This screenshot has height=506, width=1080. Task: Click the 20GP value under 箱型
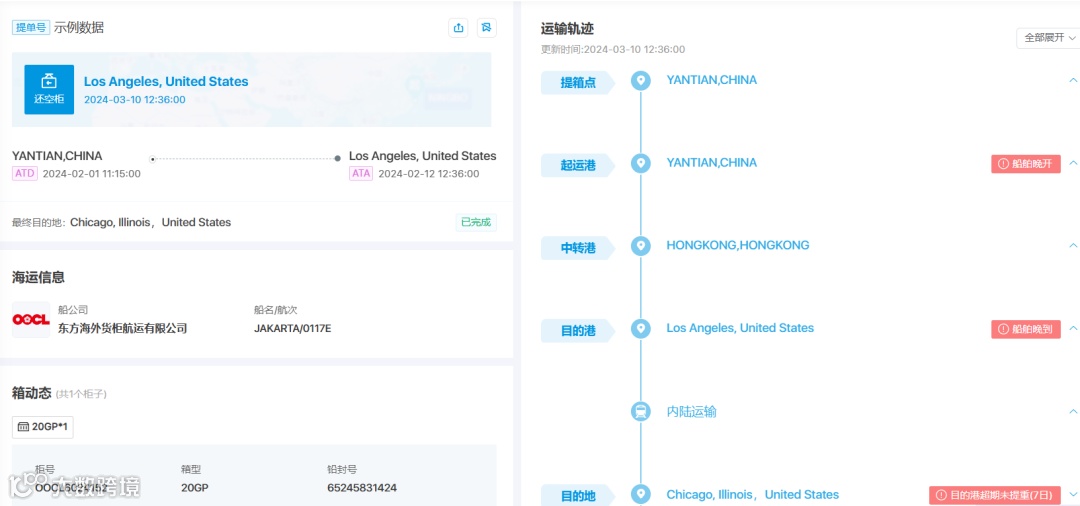tap(194, 487)
